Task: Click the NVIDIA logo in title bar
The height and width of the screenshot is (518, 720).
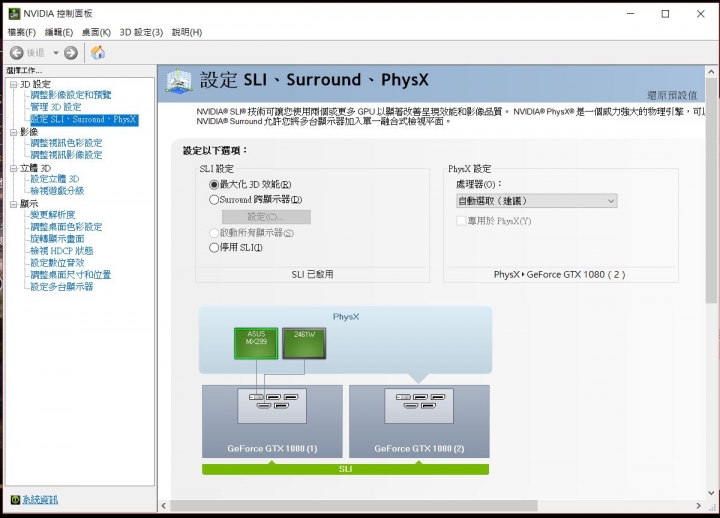Action: pyautogui.click(x=14, y=14)
